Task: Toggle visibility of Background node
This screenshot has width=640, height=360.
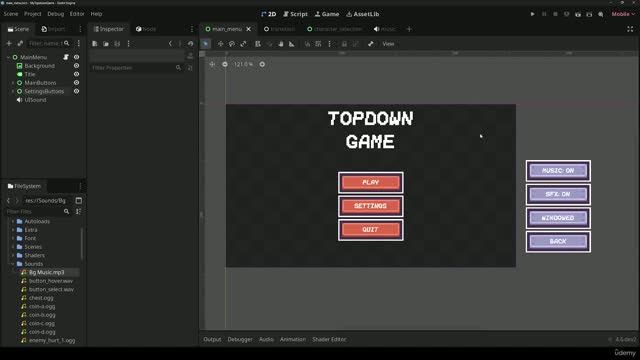Action: coord(76,66)
